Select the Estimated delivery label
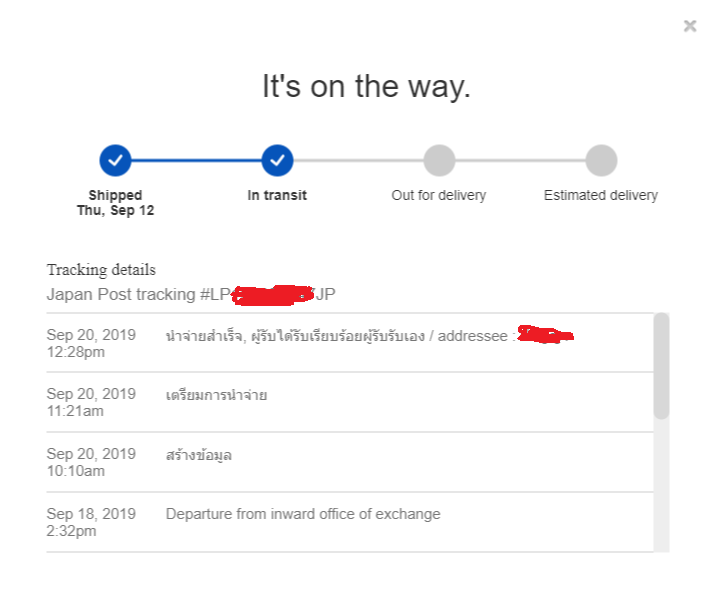Image resolution: width=716 pixels, height=601 pixels. 601,195
